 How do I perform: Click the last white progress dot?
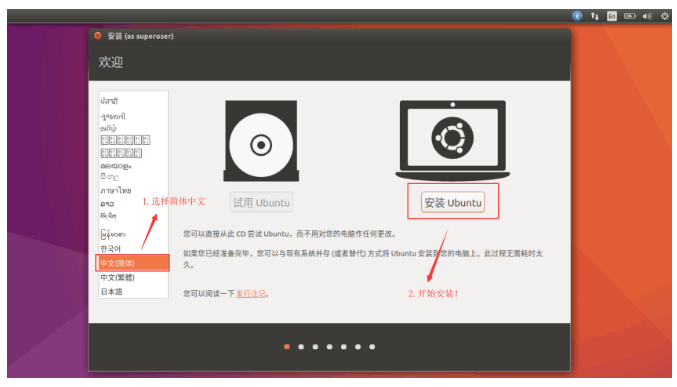click(372, 346)
